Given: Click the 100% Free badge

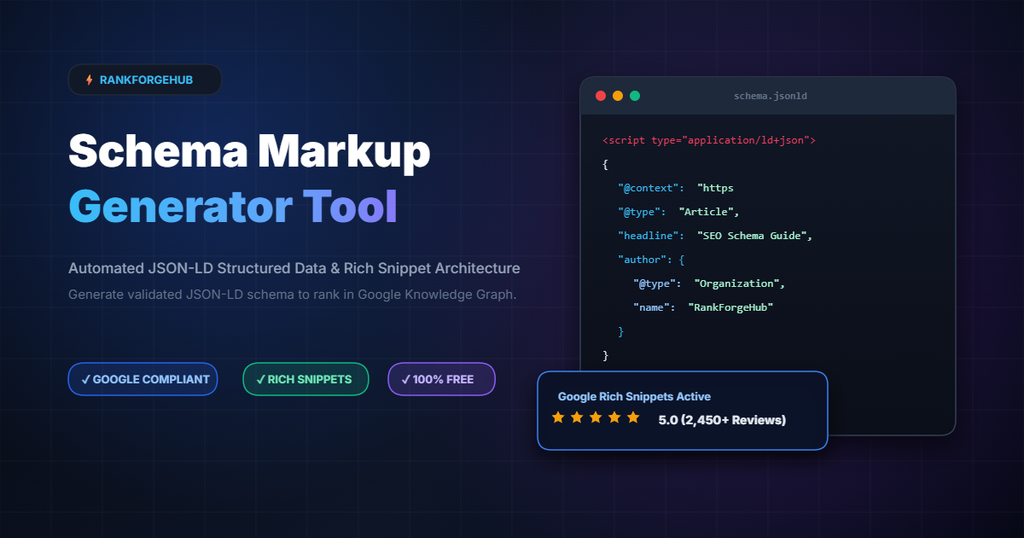Looking at the screenshot, I should 441,379.
